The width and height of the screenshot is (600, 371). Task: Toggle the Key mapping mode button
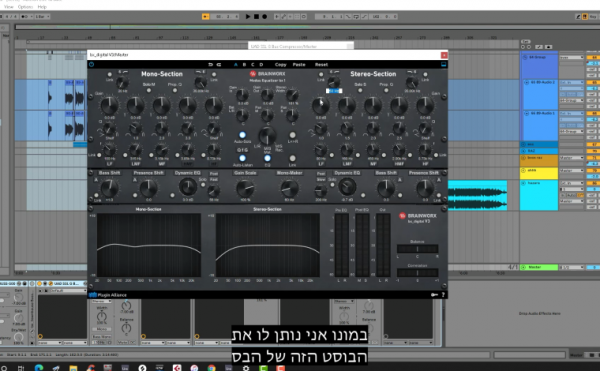click(593, 16)
